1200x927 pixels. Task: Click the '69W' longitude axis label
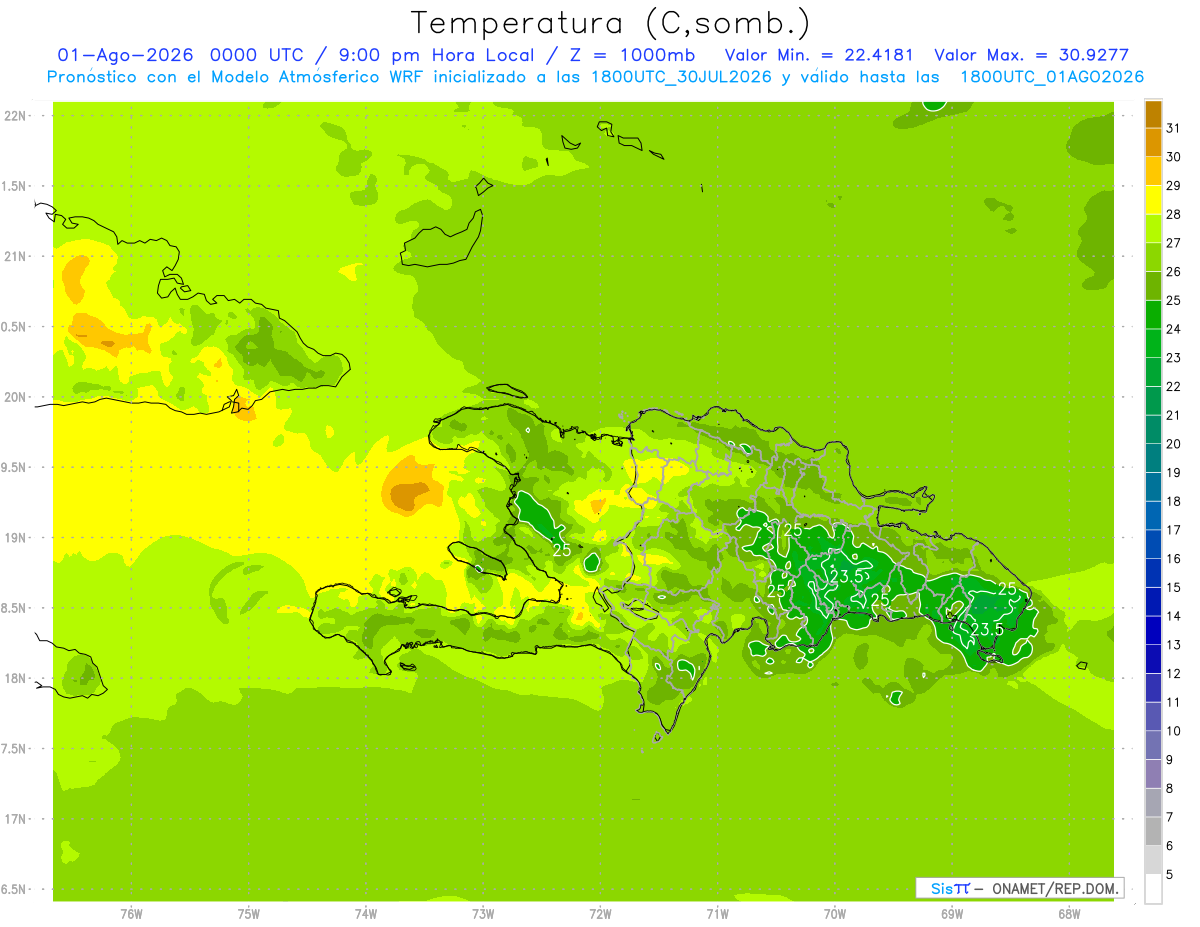click(x=952, y=913)
